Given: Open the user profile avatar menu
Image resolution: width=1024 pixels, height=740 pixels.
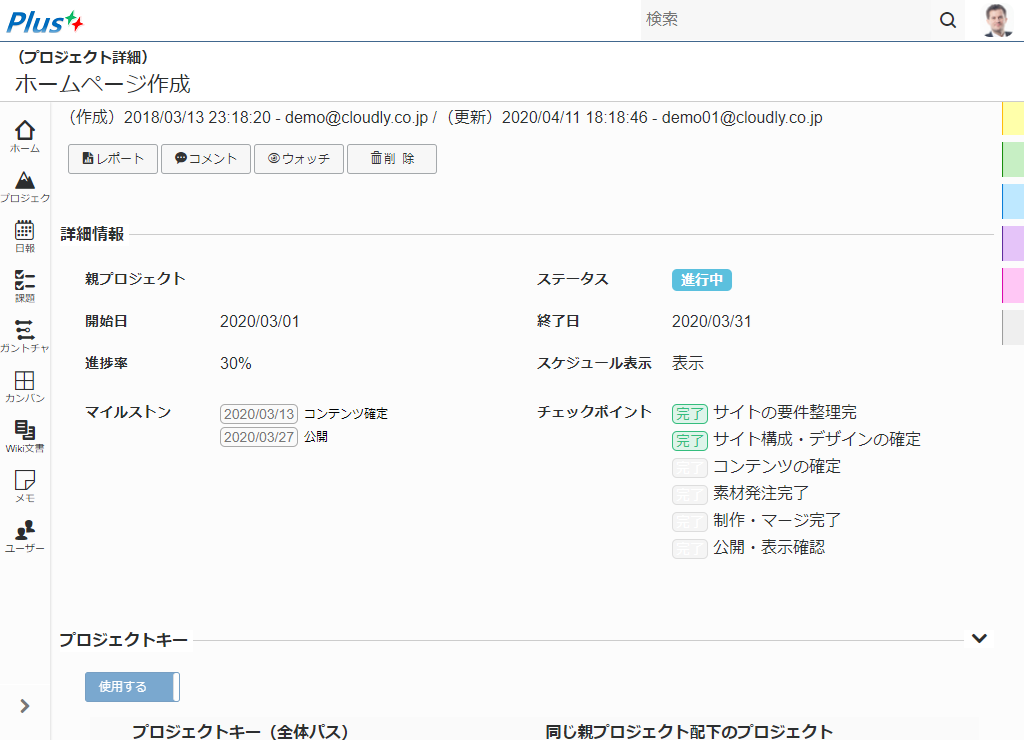Looking at the screenshot, I should [x=997, y=20].
